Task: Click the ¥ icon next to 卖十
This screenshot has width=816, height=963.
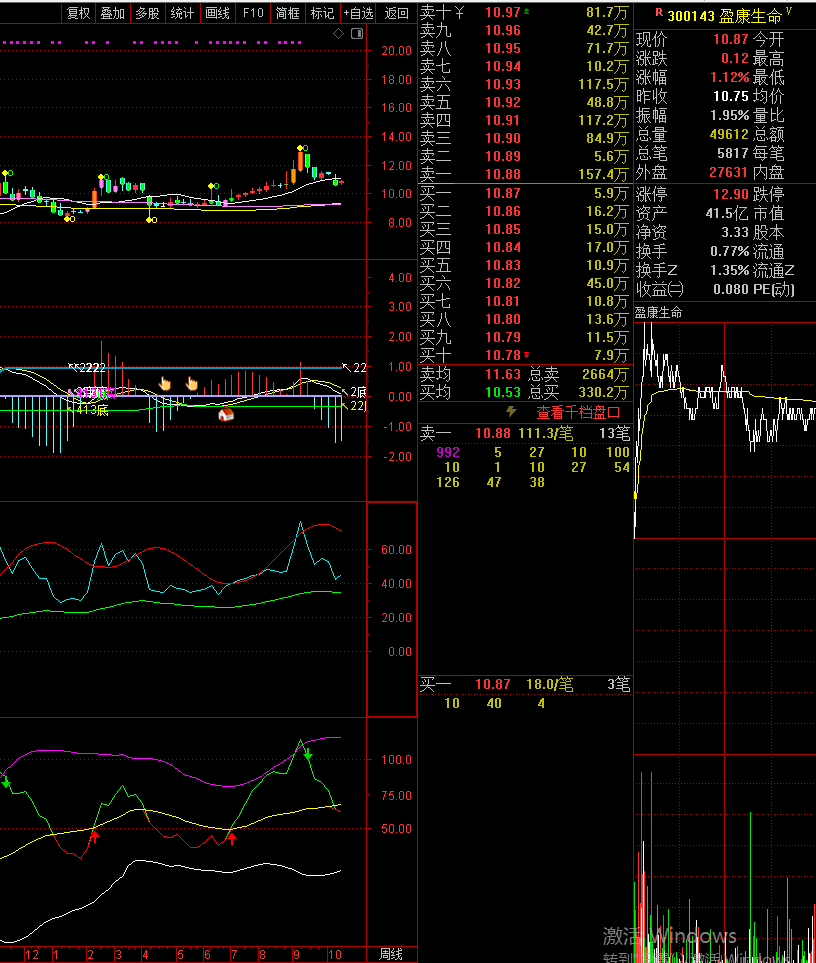Action: point(459,13)
